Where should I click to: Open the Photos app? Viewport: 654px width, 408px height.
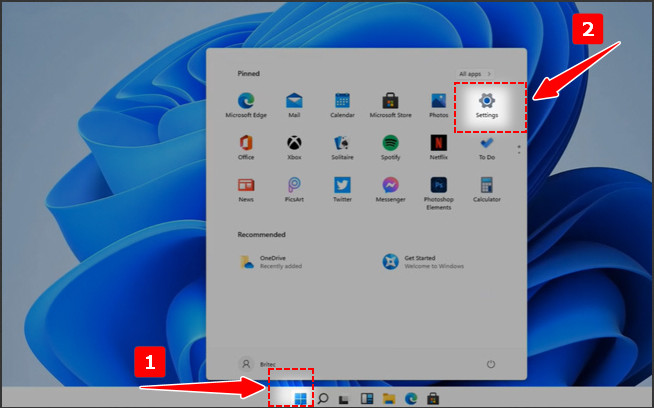coord(438,105)
